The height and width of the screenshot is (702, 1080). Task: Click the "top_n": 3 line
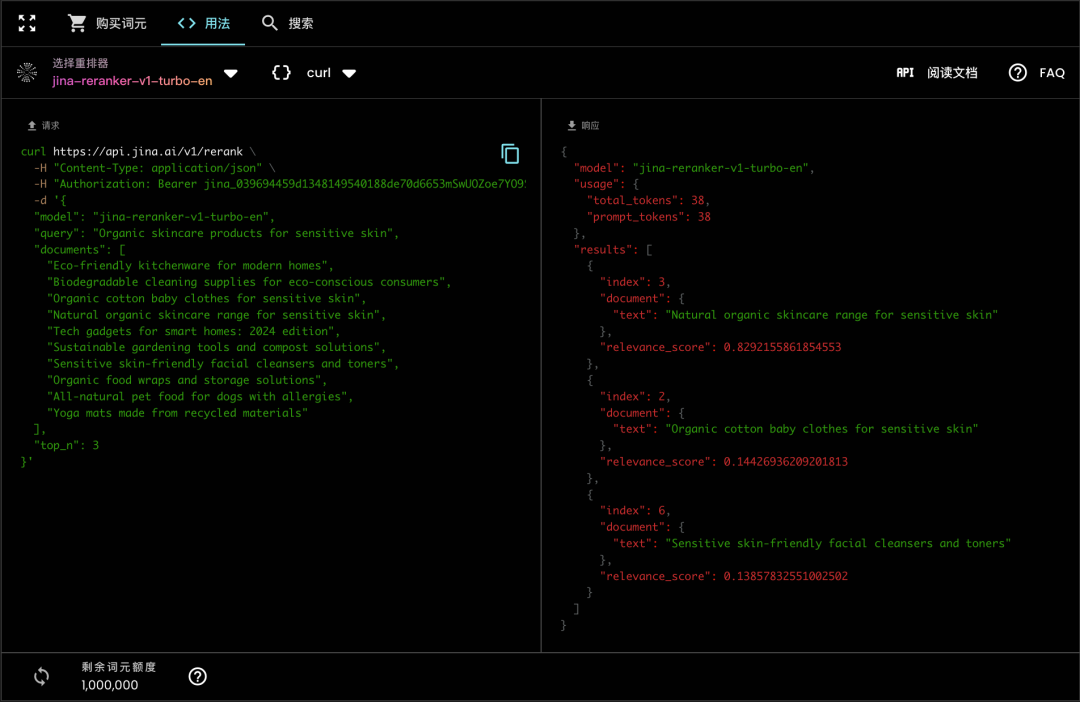tap(67, 446)
